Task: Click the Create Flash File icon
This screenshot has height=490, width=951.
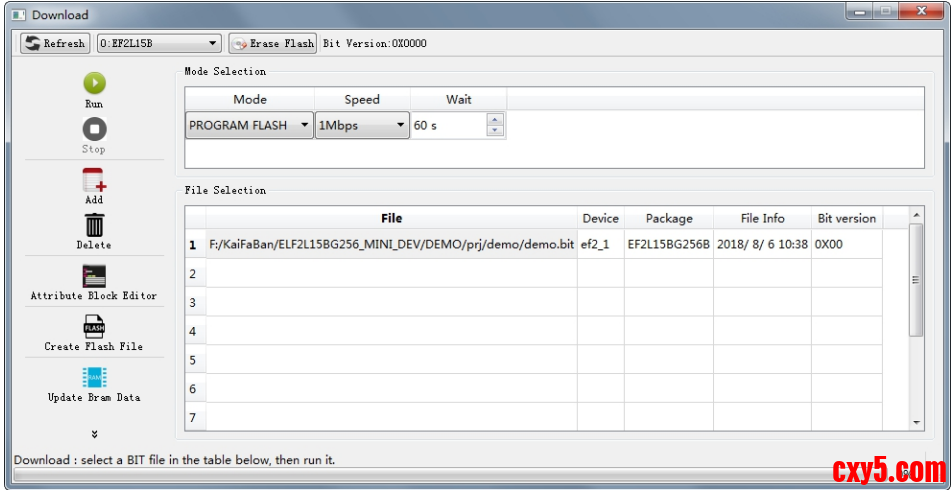Action: click(94, 327)
